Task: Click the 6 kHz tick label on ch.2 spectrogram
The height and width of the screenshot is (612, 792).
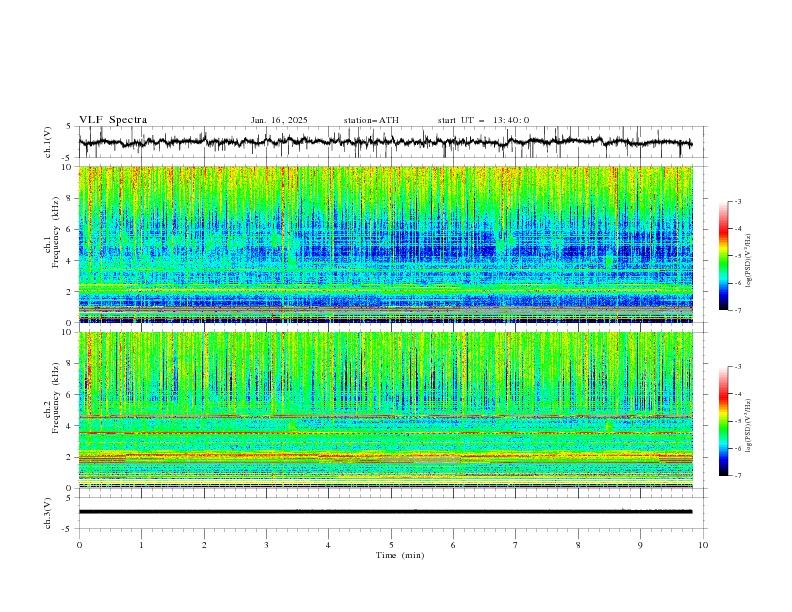Action: click(71, 394)
